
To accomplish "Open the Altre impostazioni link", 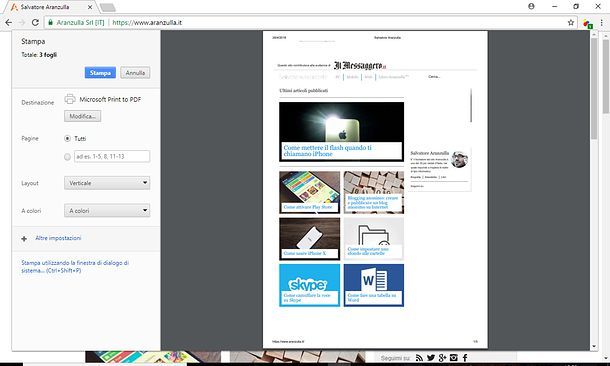I will tap(58, 238).
